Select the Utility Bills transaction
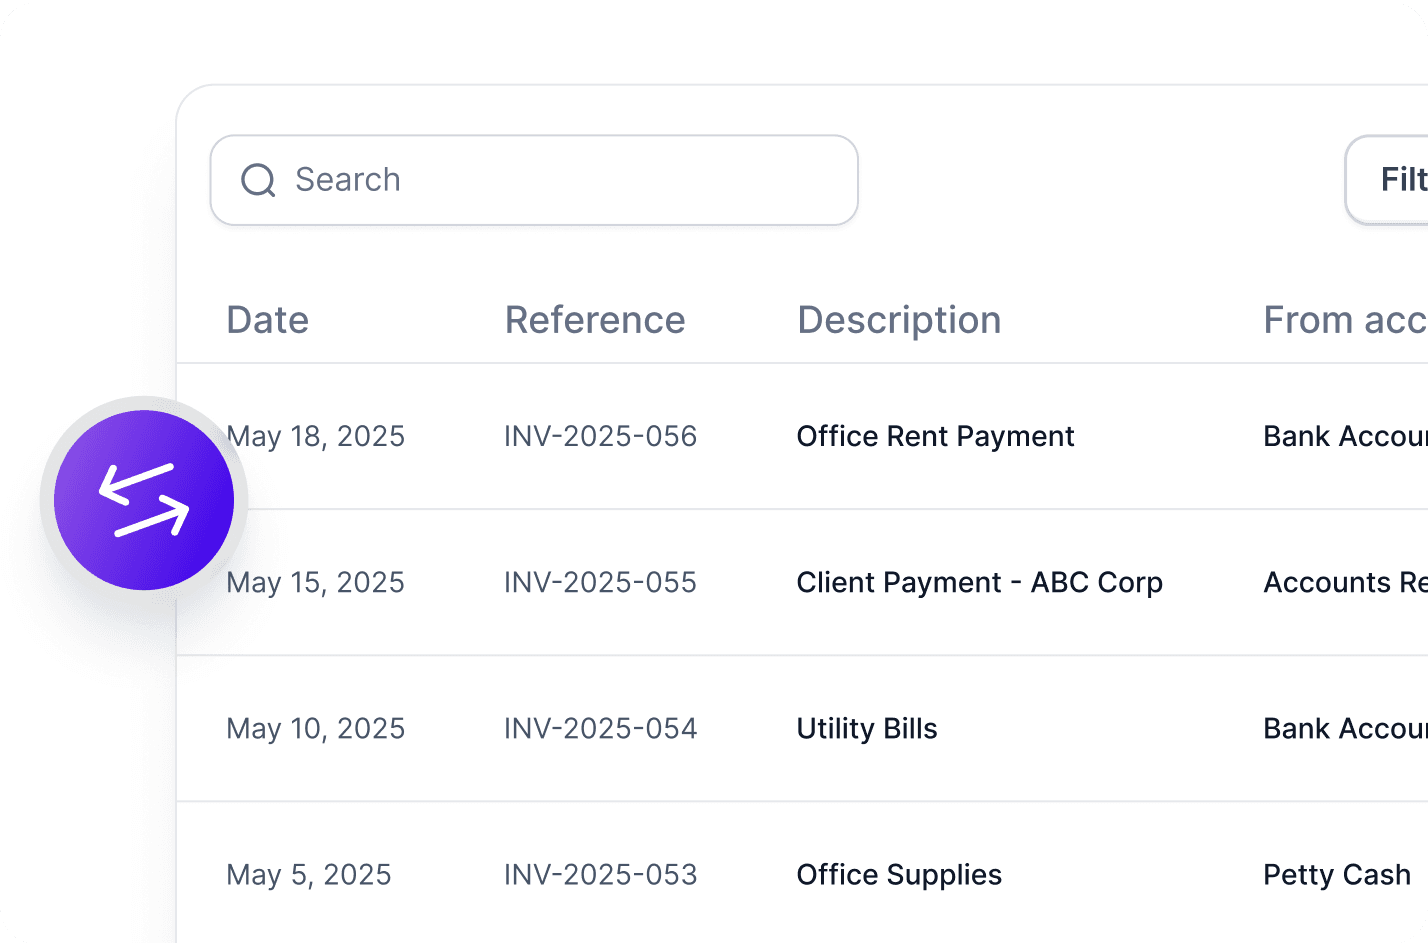The width and height of the screenshot is (1428, 943). pos(867,728)
